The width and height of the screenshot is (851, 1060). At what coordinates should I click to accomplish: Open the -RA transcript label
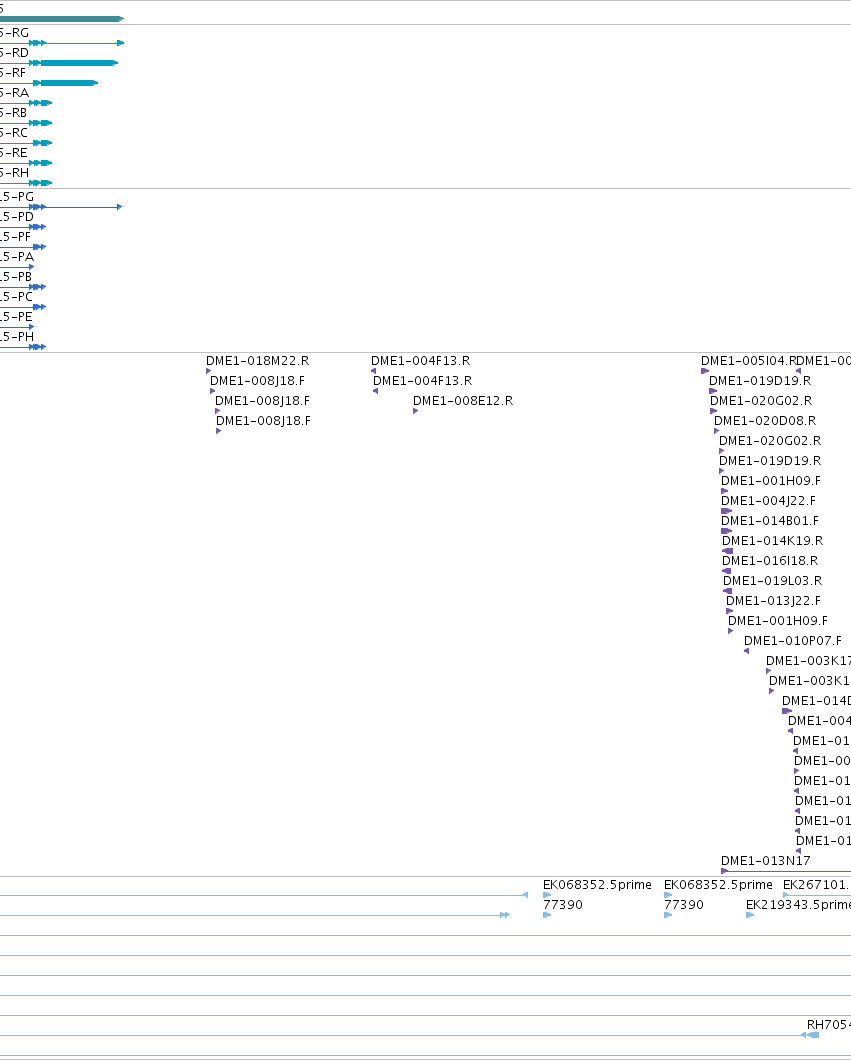tap(14, 93)
